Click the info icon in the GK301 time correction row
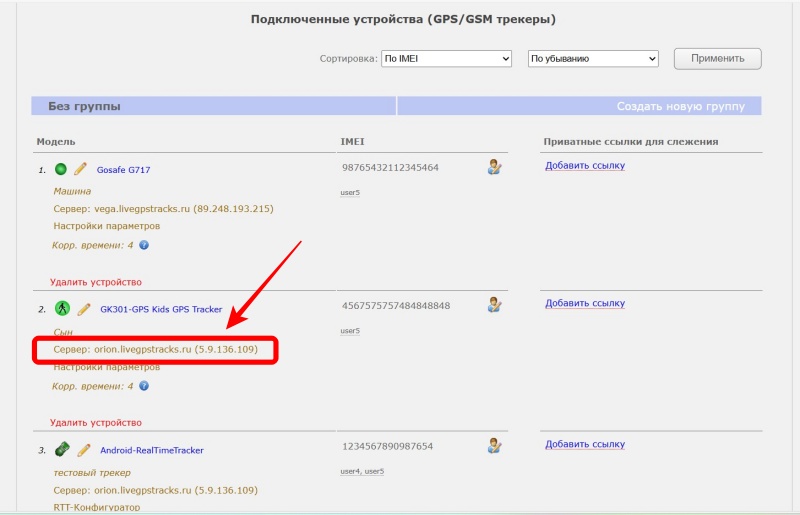 tap(144, 385)
